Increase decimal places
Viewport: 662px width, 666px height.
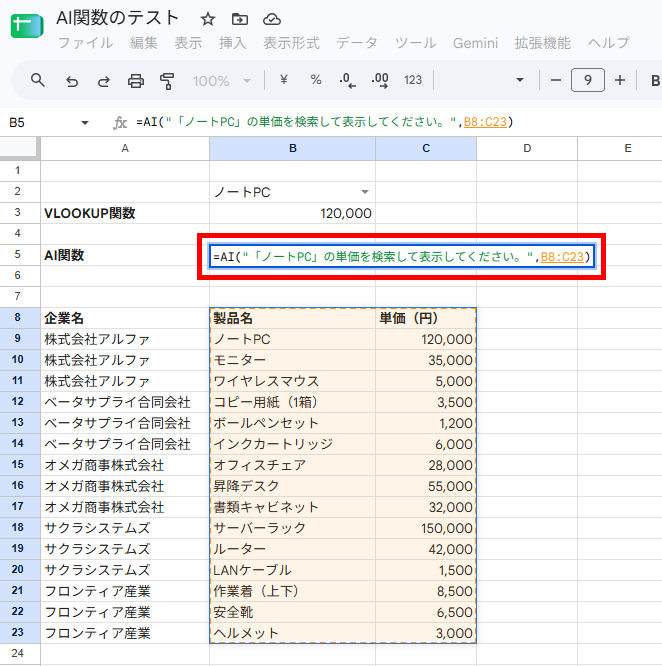[x=380, y=80]
